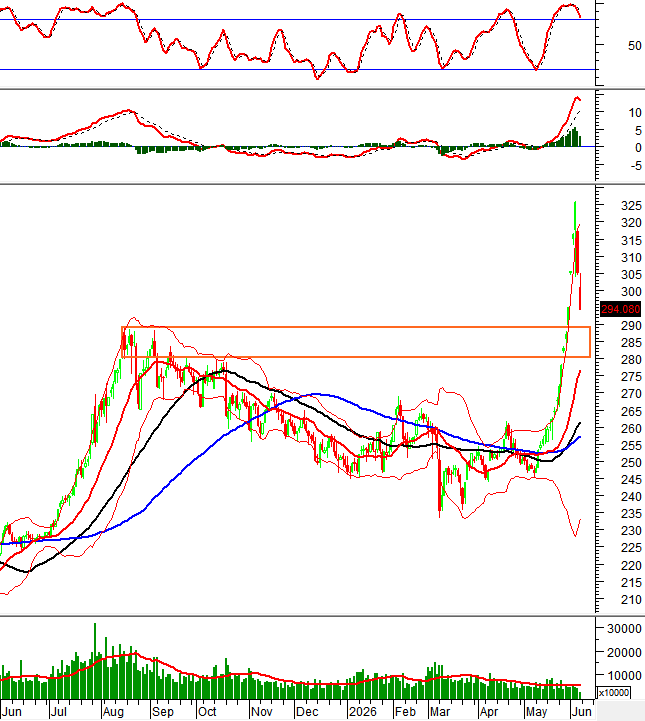Click the MACD -5 axis label

click(x=636, y=166)
